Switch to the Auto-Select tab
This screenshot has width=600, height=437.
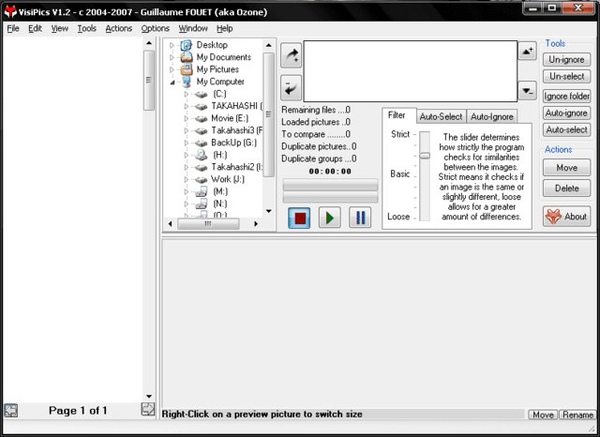(441, 117)
